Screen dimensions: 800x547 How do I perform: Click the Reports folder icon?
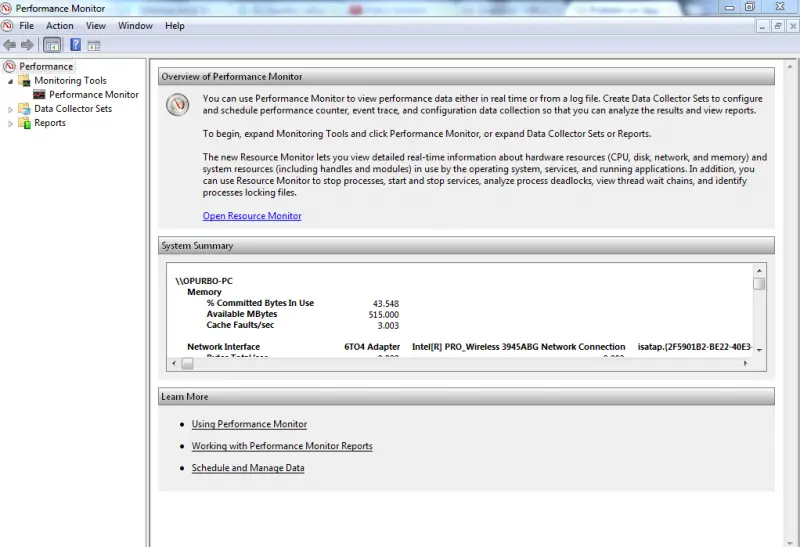pos(25,123)
